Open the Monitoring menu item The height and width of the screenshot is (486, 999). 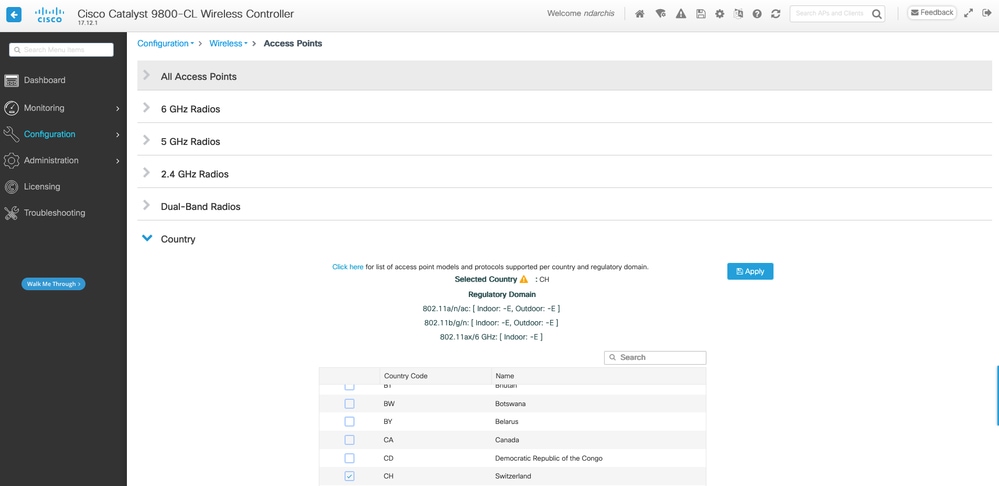[x=44, y=108]
